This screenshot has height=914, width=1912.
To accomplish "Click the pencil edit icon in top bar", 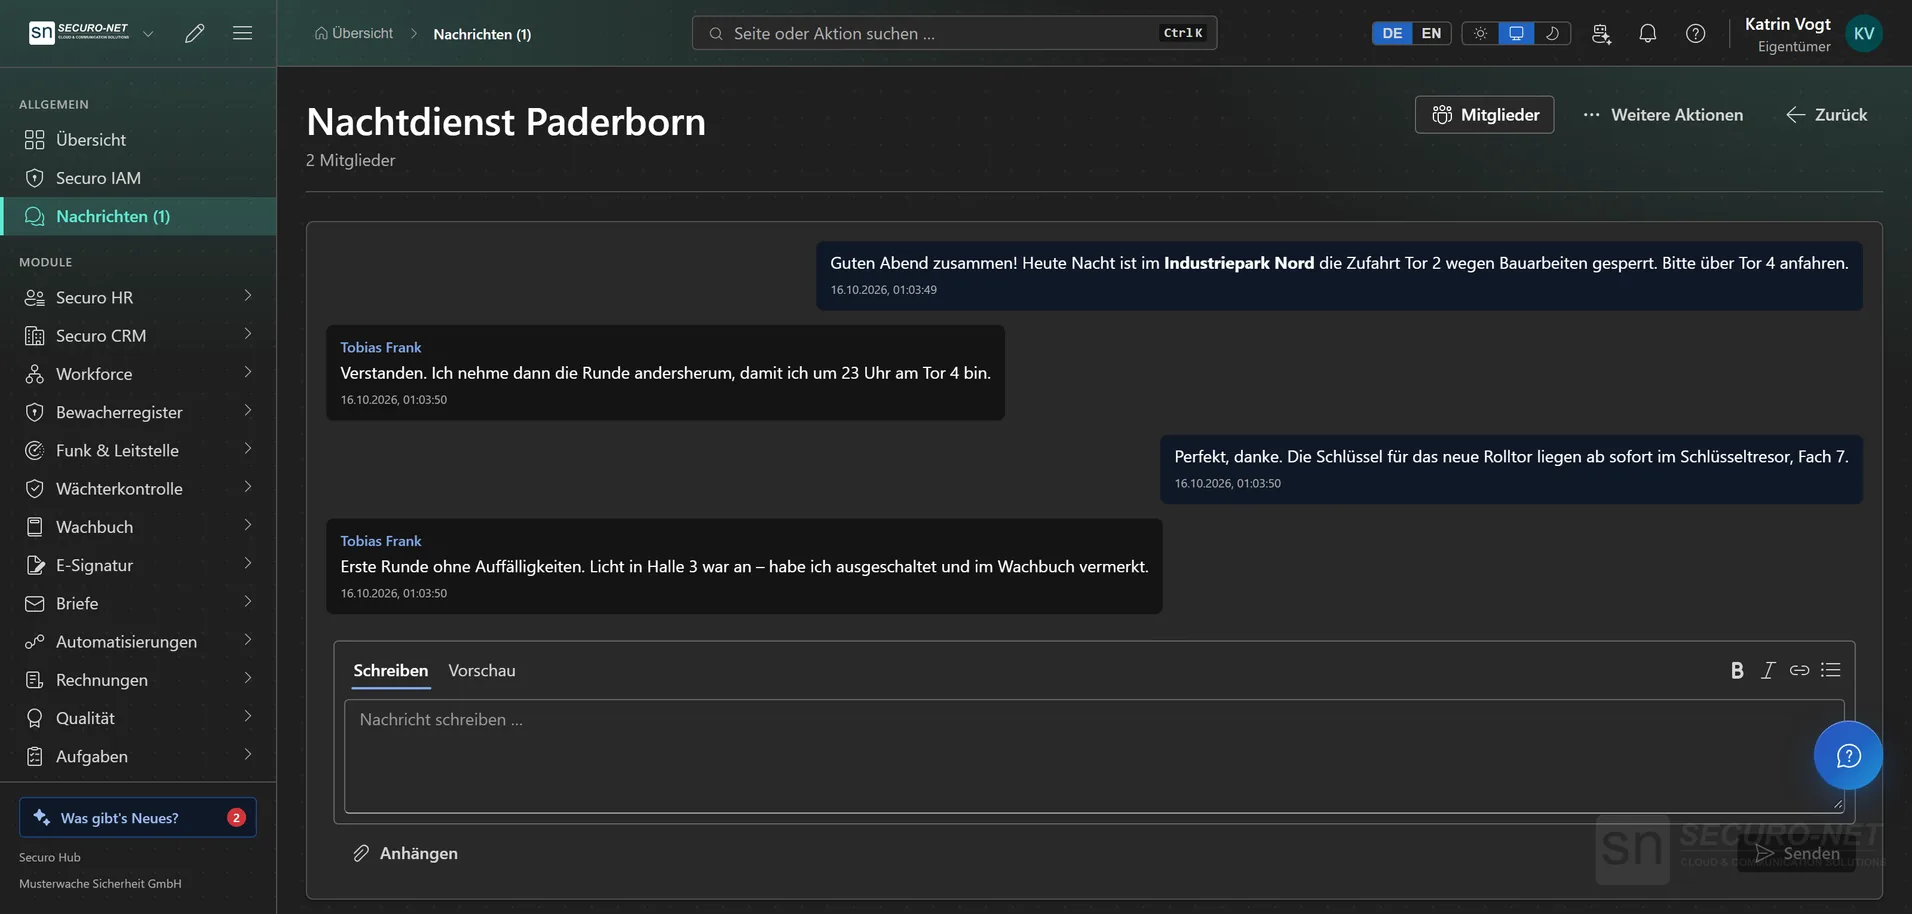I will pos(195,33).
